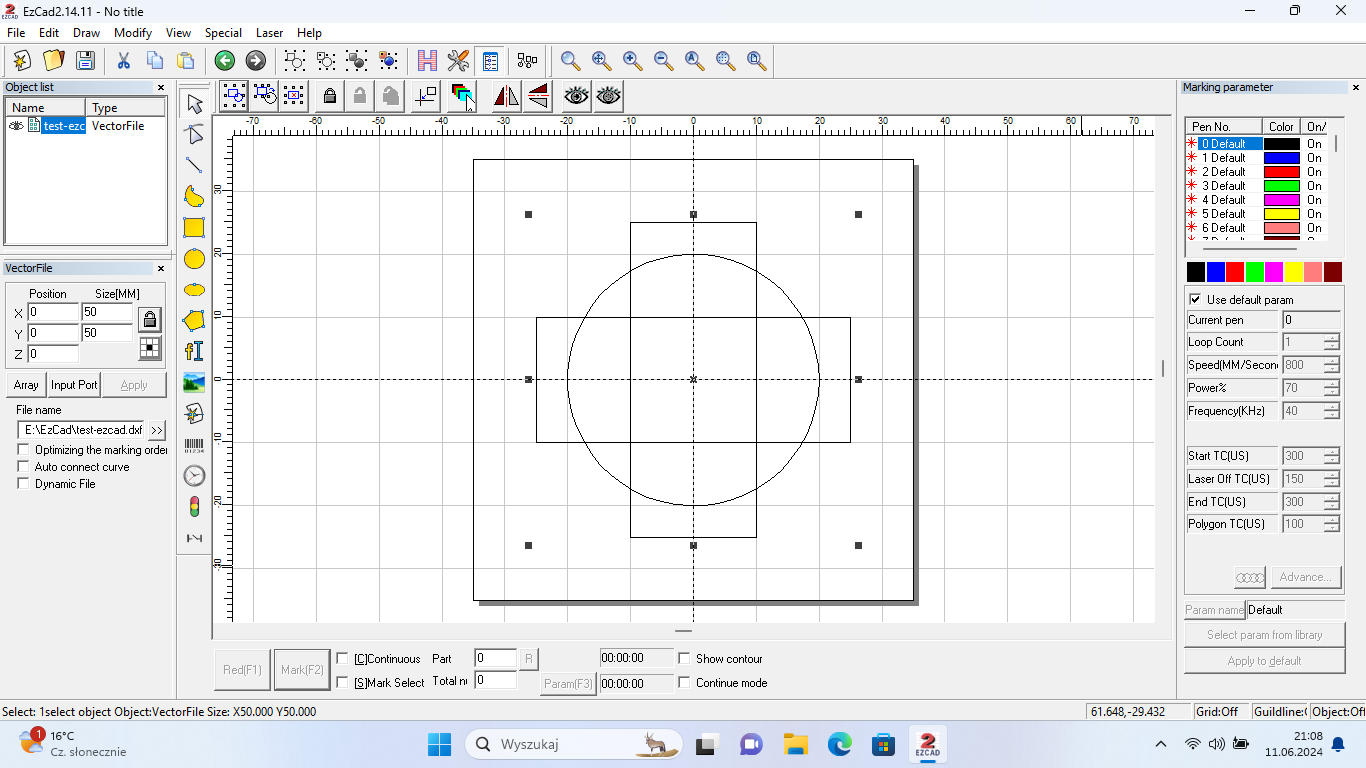The height and width of the screenshot is (768, 1366).
Task: Select the Timer clock tool
Action: coord(195,476)
